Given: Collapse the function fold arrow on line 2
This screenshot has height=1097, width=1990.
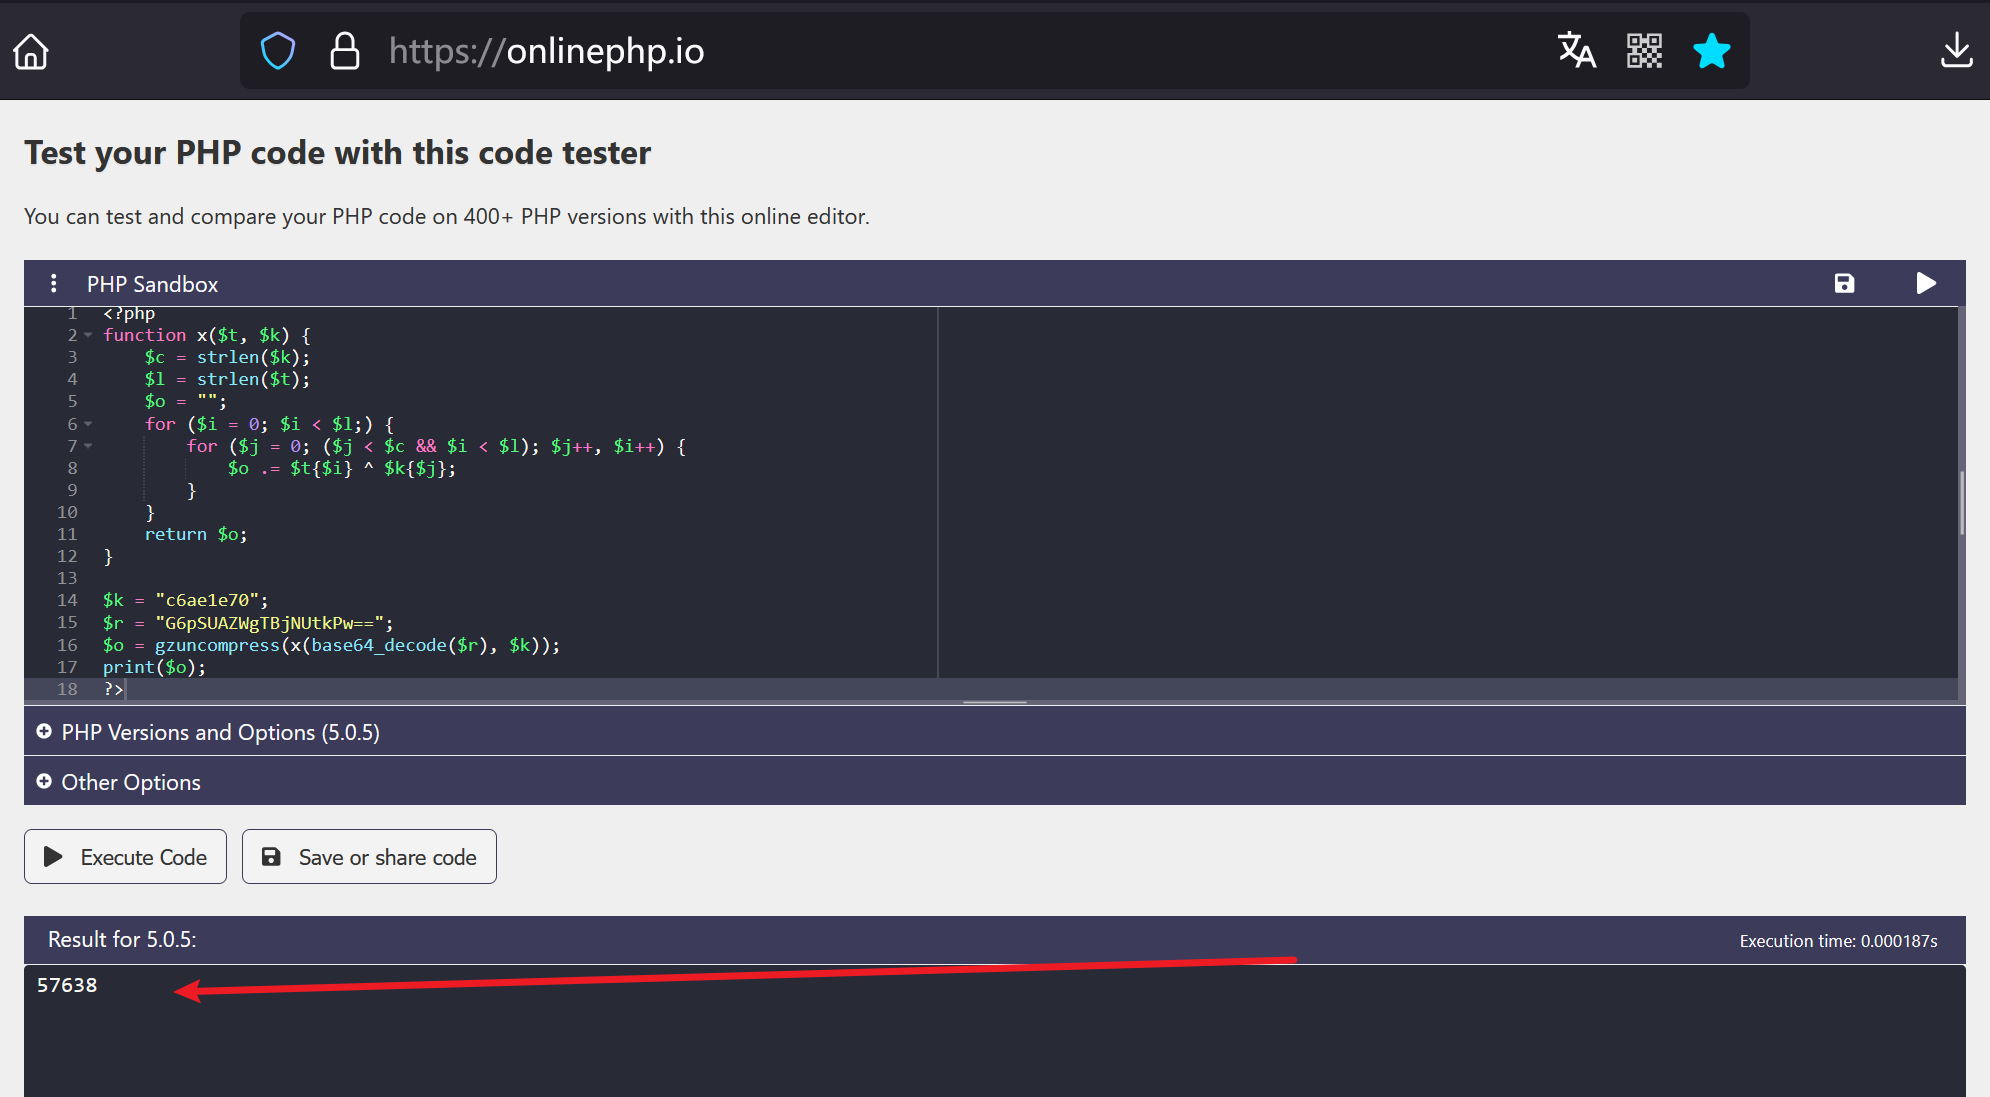Looking at the screenshot, I should point(88,335).
